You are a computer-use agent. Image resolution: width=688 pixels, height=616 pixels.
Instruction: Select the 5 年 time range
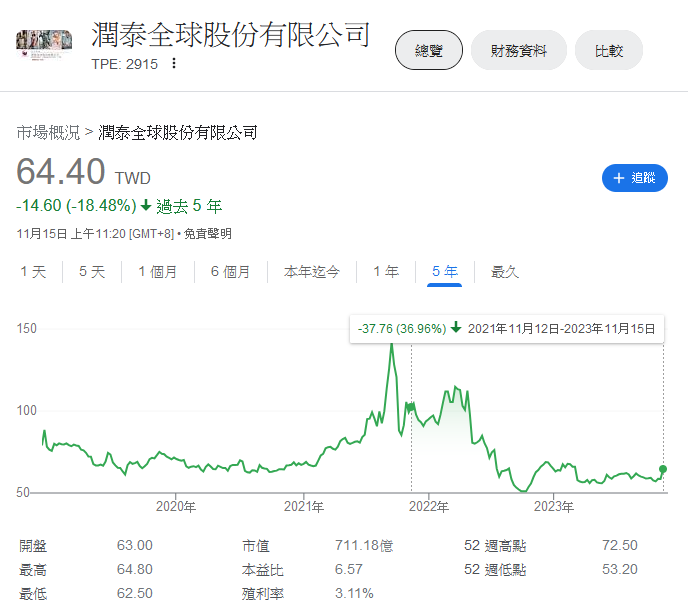click(x=444, y=271)
